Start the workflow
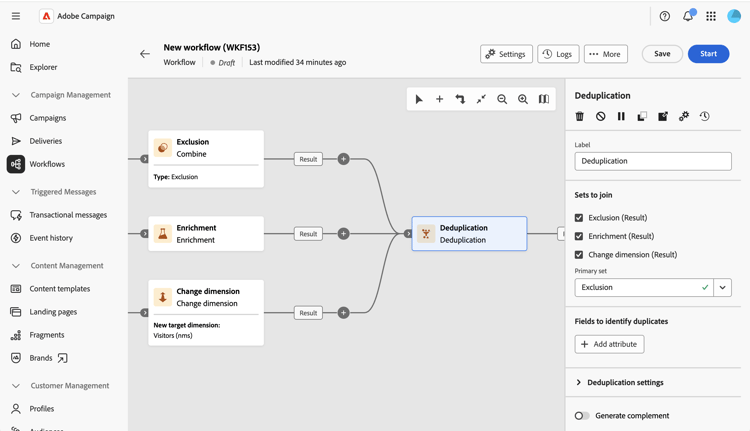This screenshot has height=431, width=750. tap(708, 54)
